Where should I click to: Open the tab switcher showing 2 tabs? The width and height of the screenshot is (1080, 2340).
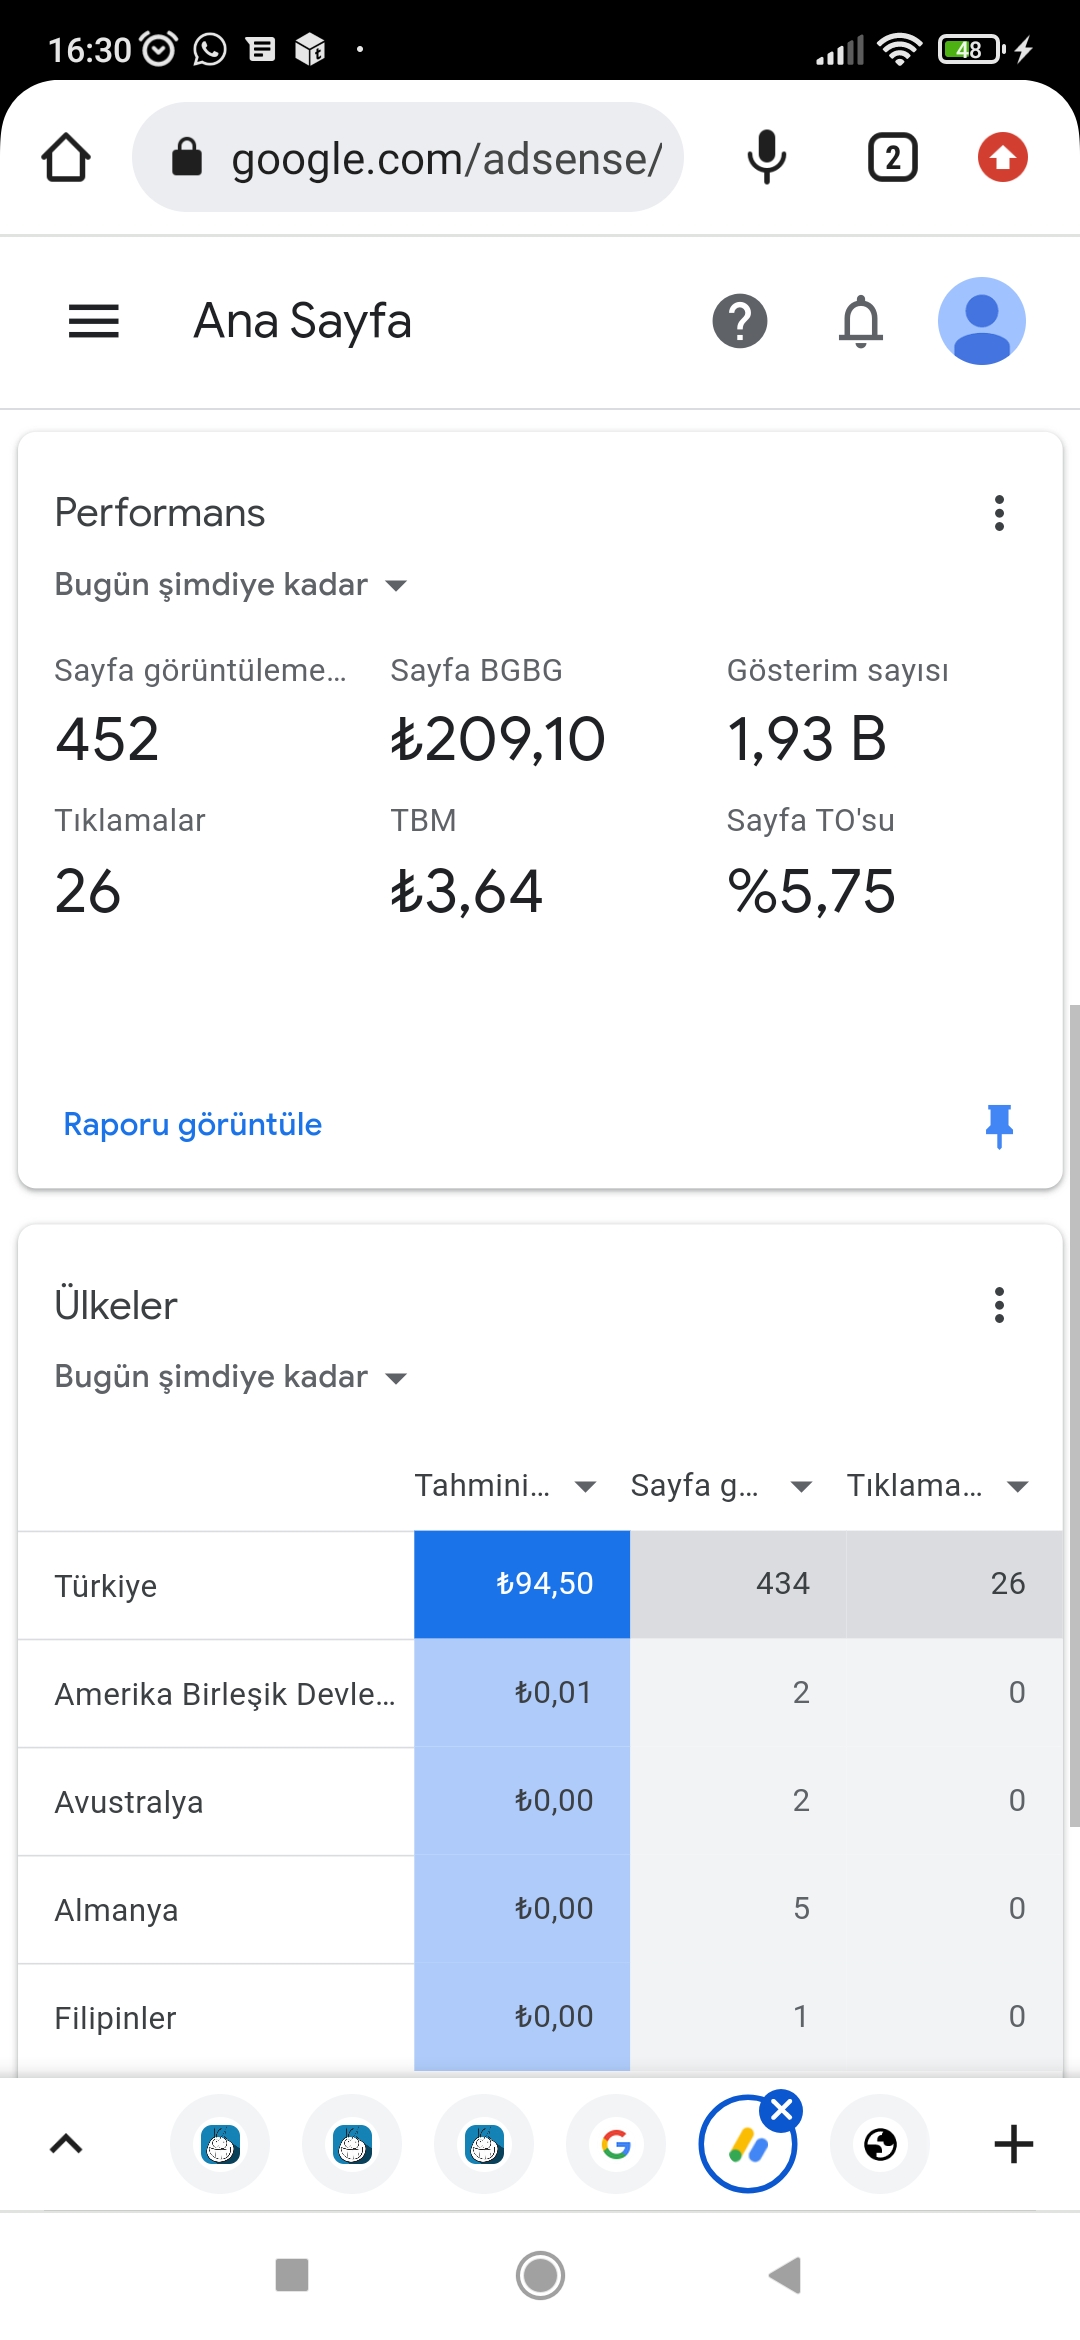click(893, 157)
